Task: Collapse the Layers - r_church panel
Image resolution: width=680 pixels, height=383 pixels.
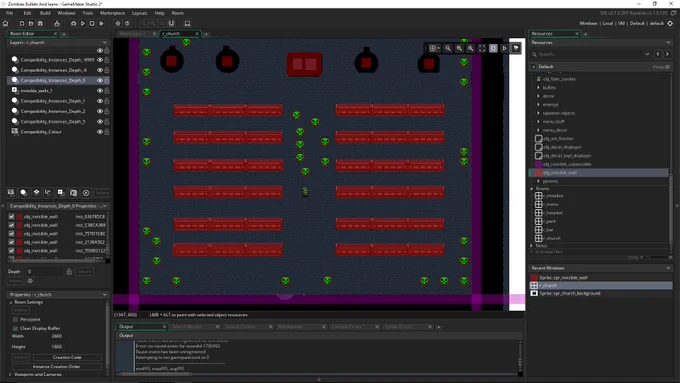Action: (105, 43)
